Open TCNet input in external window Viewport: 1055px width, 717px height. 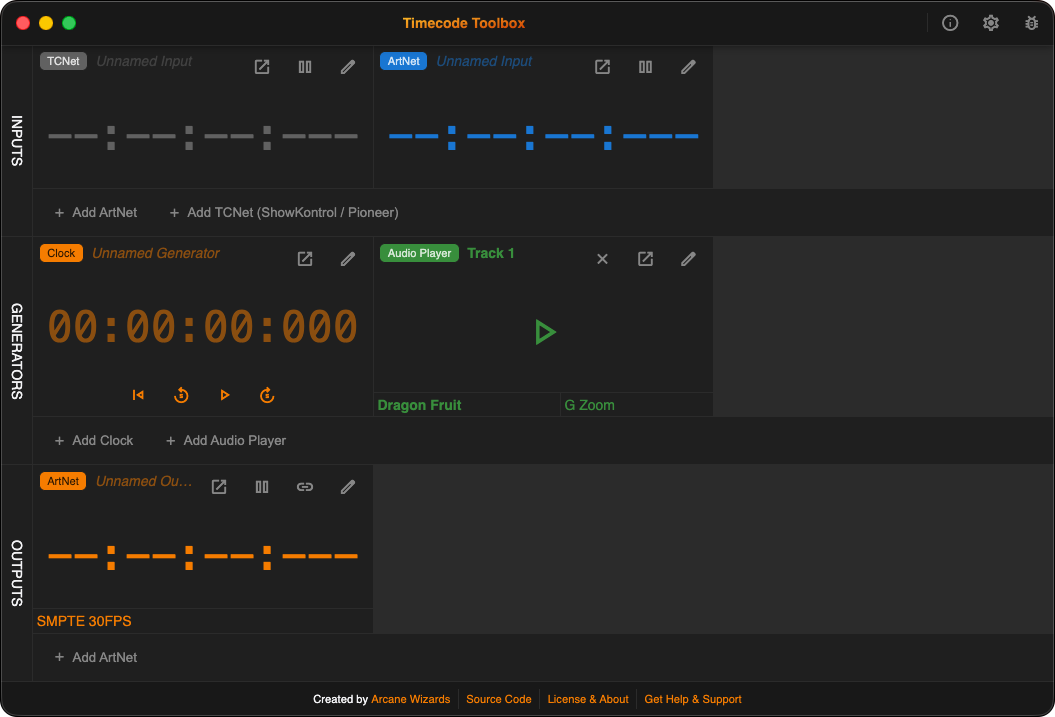click(x=262, y=67)
